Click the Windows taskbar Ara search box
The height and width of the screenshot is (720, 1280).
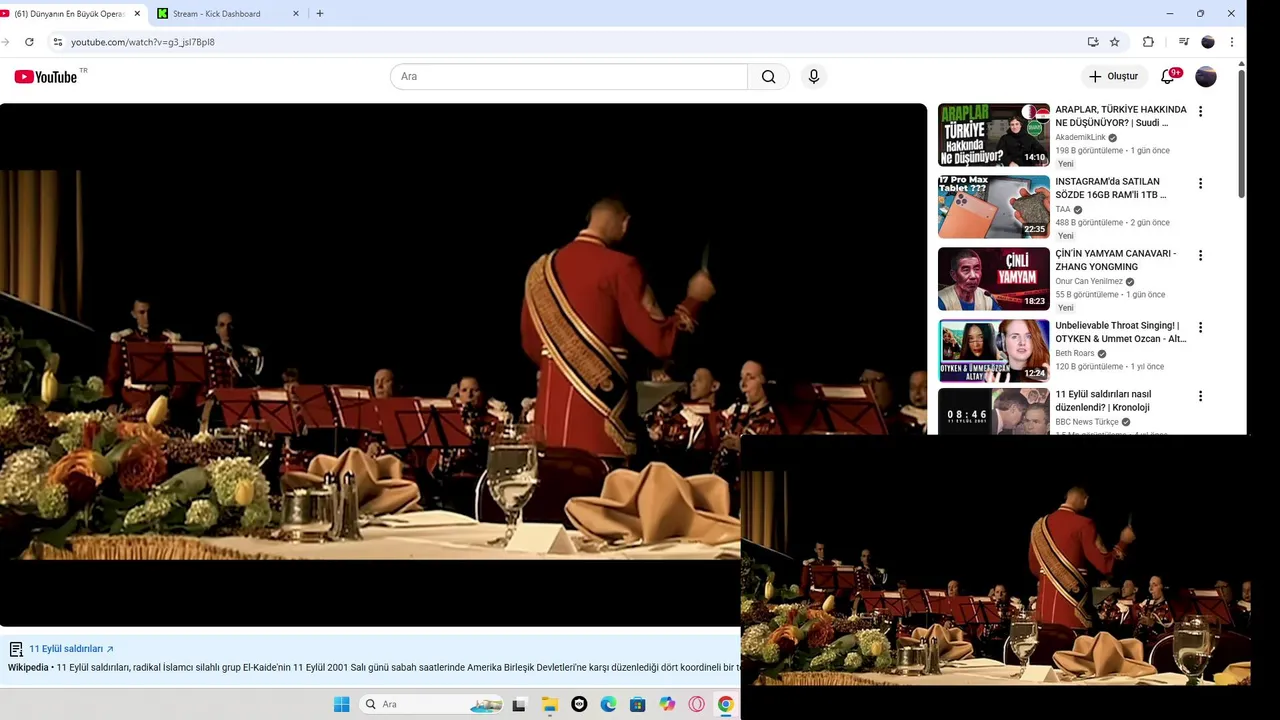(x=431, y=704)
